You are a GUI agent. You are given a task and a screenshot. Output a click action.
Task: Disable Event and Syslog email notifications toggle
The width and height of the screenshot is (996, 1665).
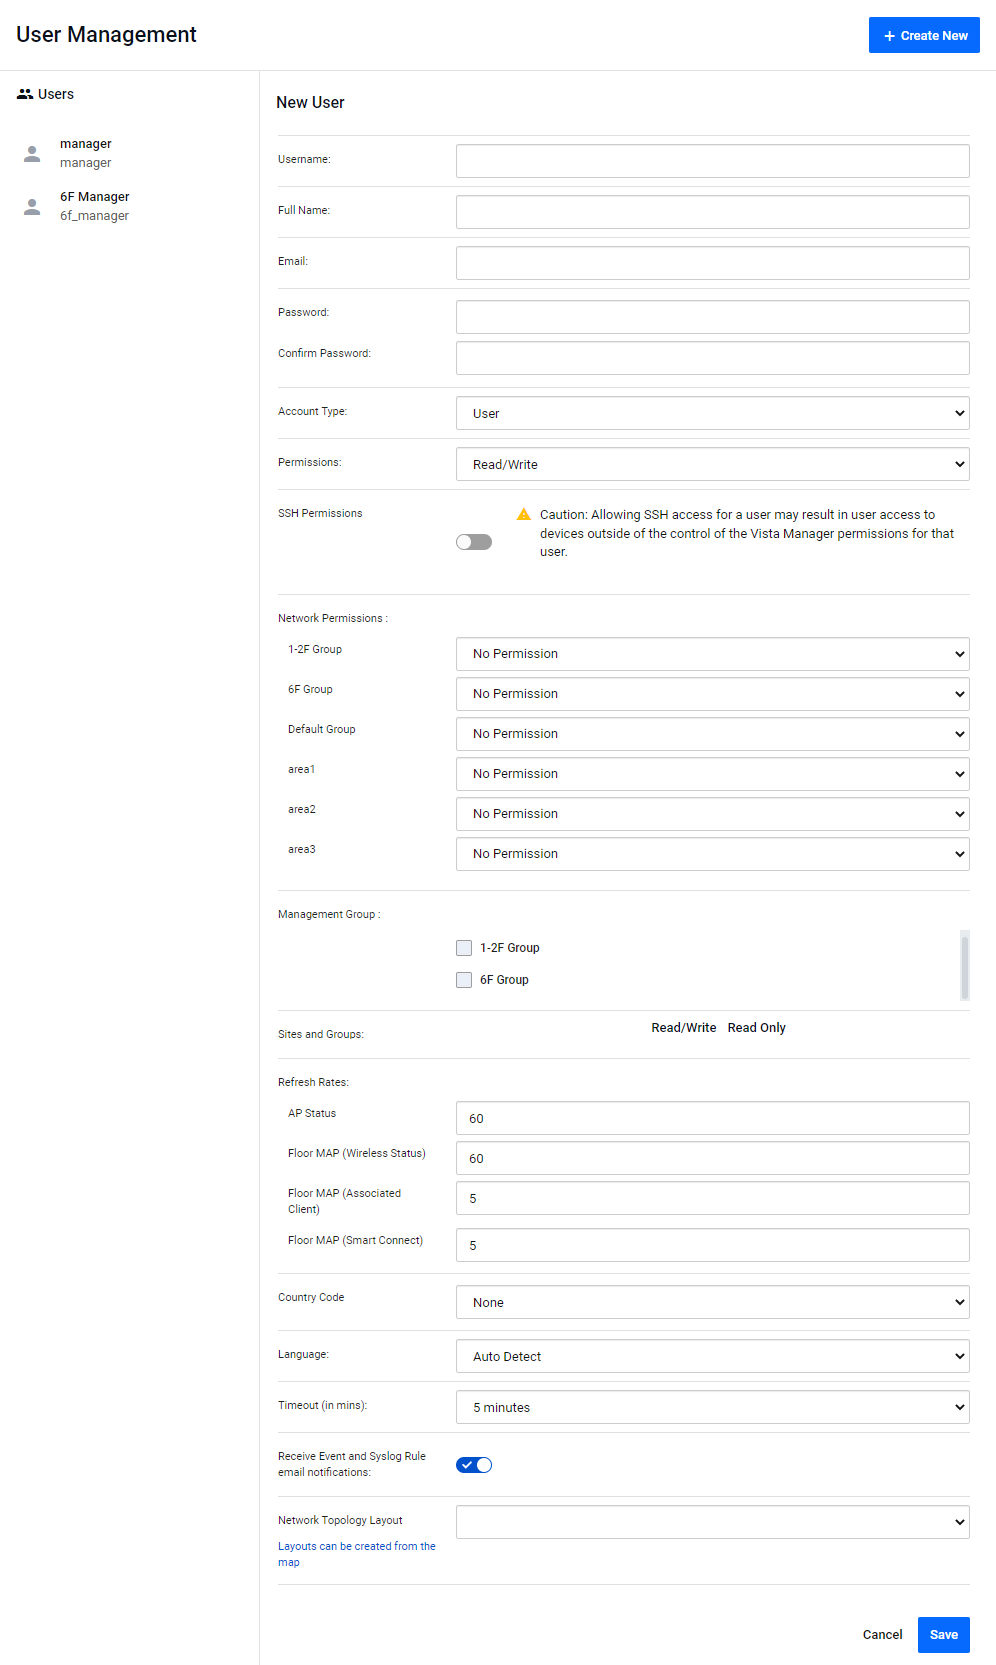click(474, 1465)
